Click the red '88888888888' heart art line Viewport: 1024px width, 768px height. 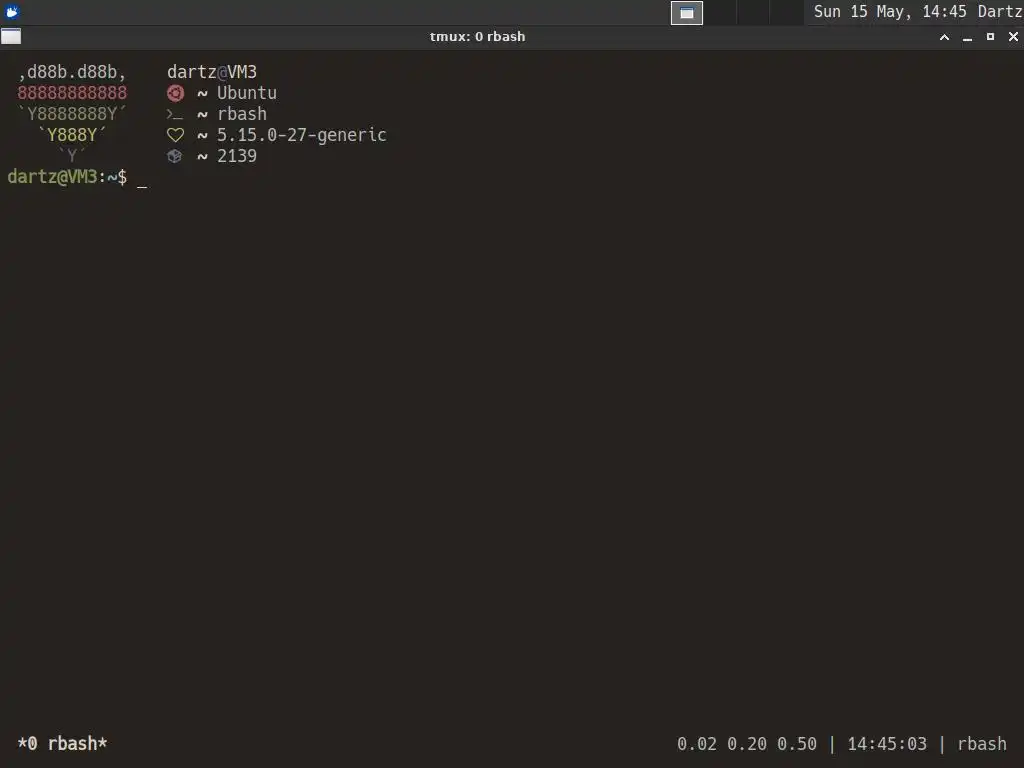(72, 93)
